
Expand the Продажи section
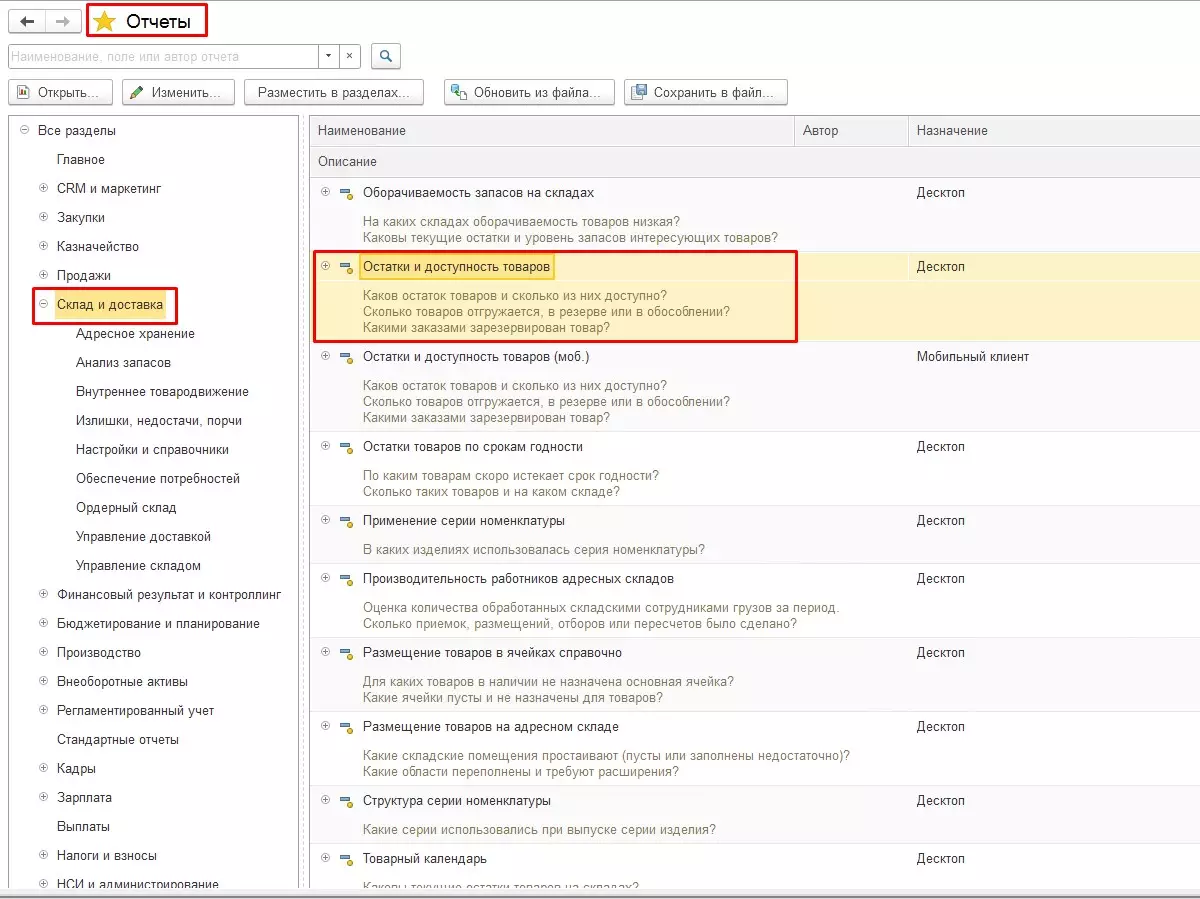[x=43, y=275]
